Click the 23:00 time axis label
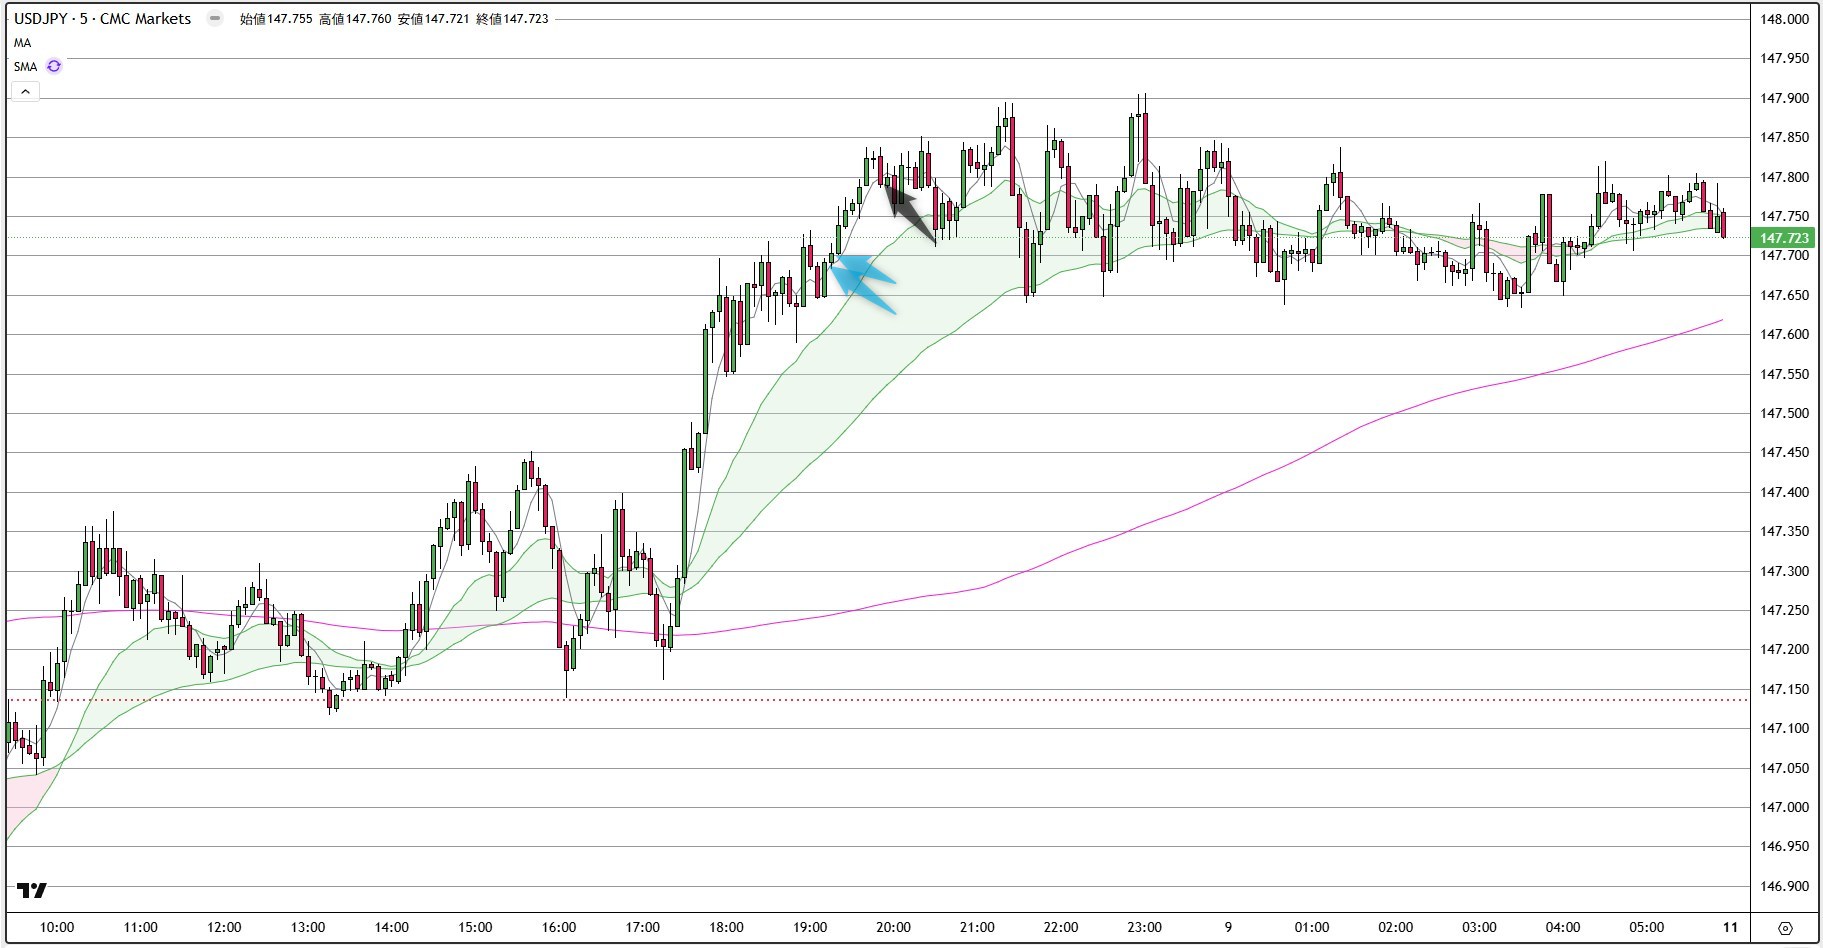 coord(1144,927)
